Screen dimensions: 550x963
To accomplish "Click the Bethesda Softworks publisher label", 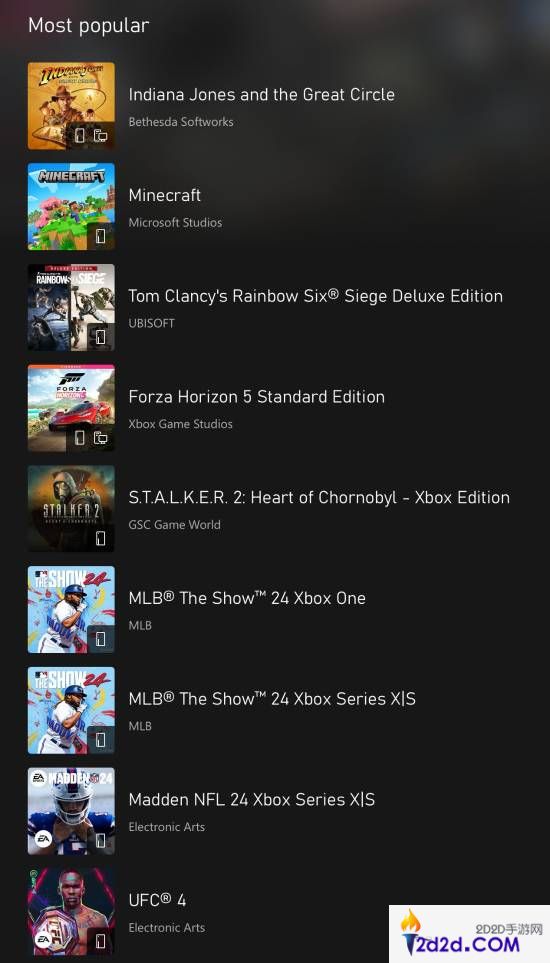I will pos(181,122).
